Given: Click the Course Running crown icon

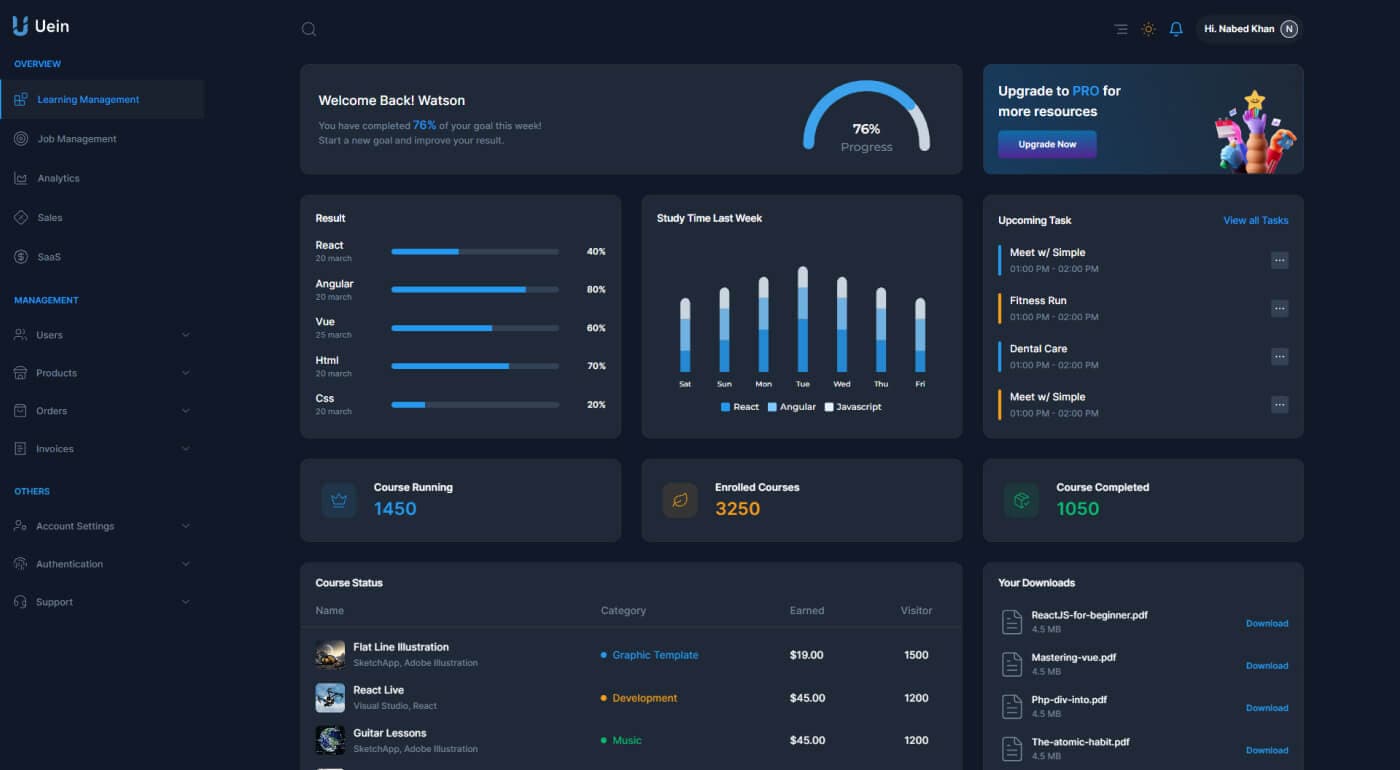Looking at the screenshot, I should 339,500.
